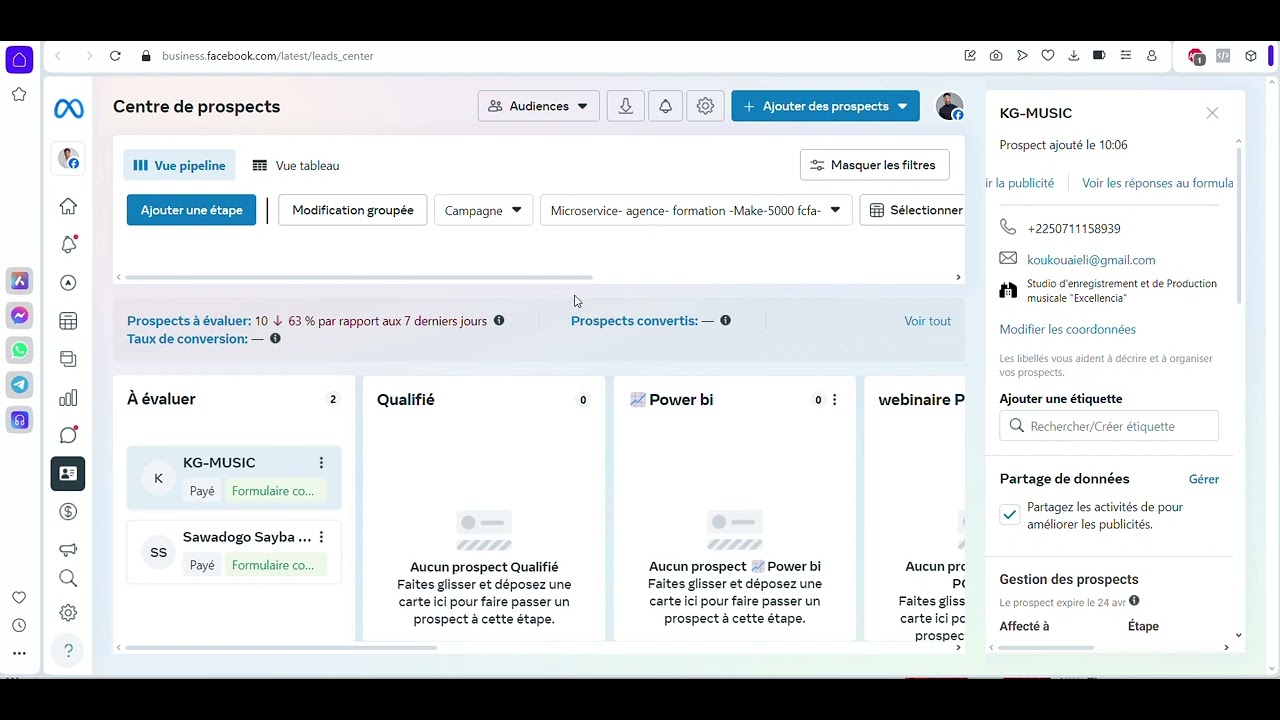Switch to Vue pipeline tab
Viewport: 1280px width, 720px height.
point(180,166)
